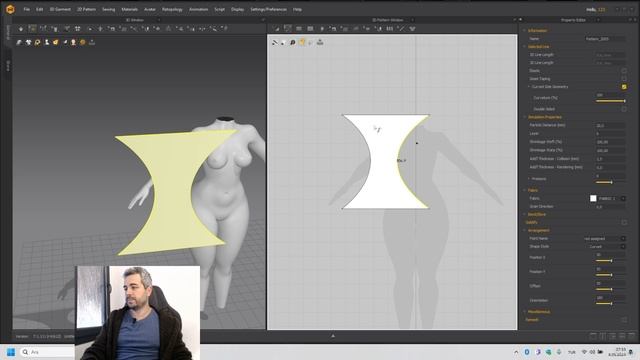Open the Avatar menu
Image resolution: width=640 pixels, height=360 pixels.
click(x=150, y=9)
